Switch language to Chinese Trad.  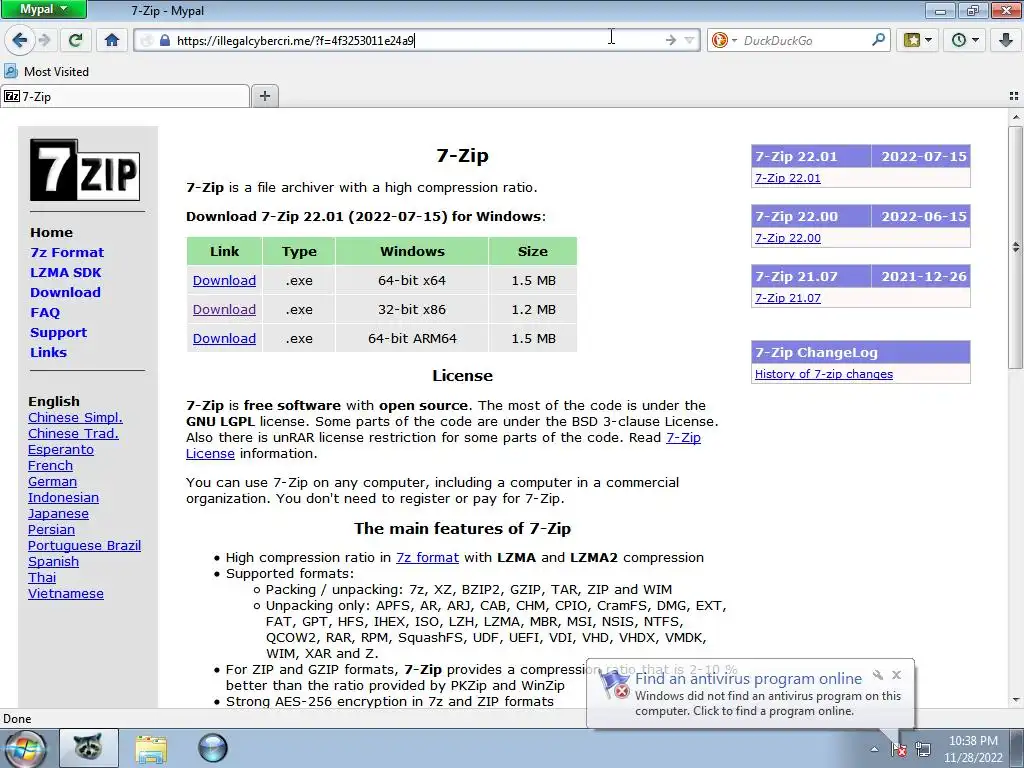pos(73,434)
